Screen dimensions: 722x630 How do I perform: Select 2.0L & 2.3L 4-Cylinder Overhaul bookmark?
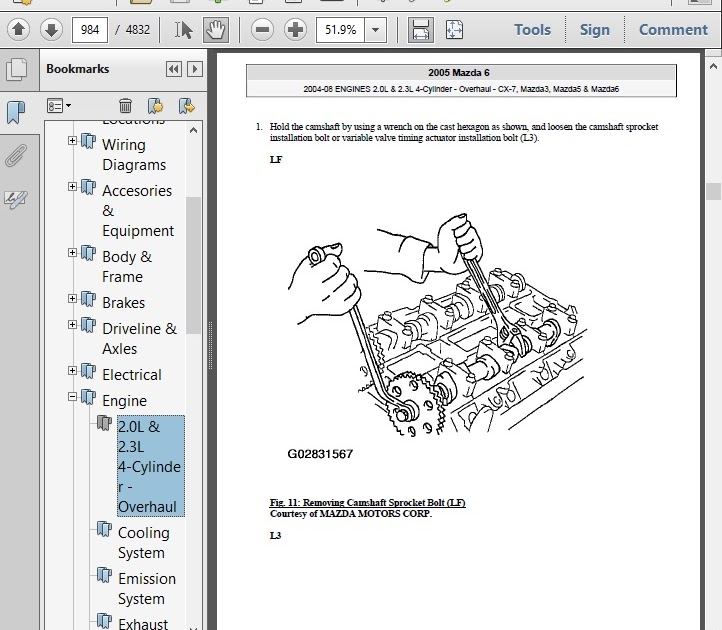(x=151, y=466)
